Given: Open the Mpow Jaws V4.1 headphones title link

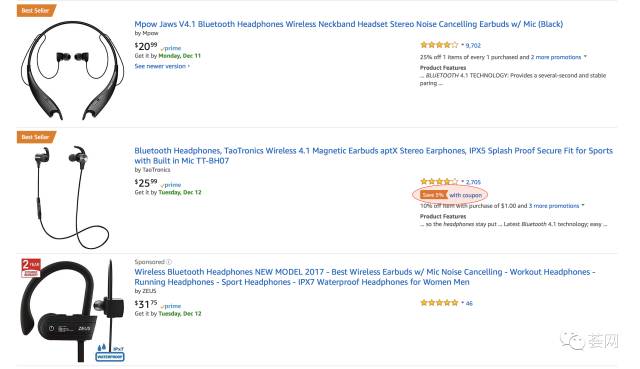Looking at the screenshot, I should 349,24.
